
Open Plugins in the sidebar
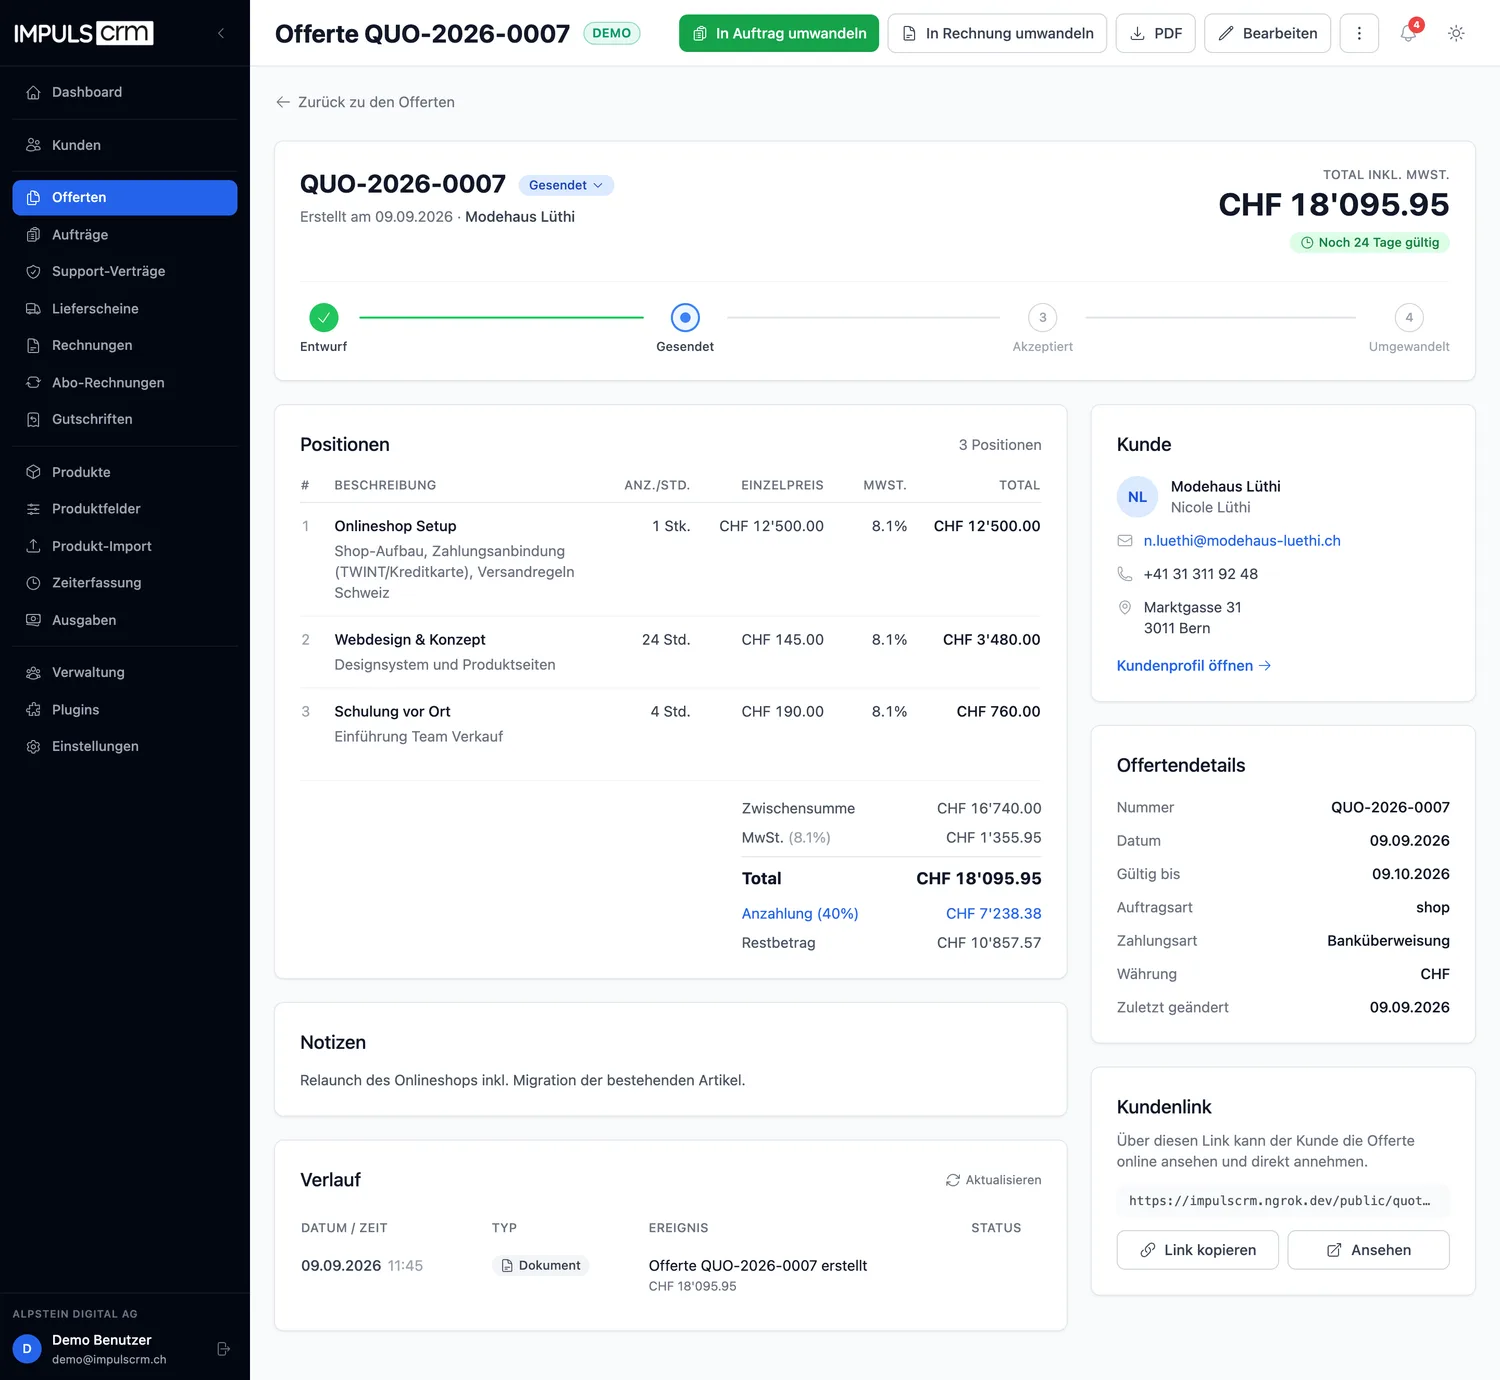click(x=125, y=710)
